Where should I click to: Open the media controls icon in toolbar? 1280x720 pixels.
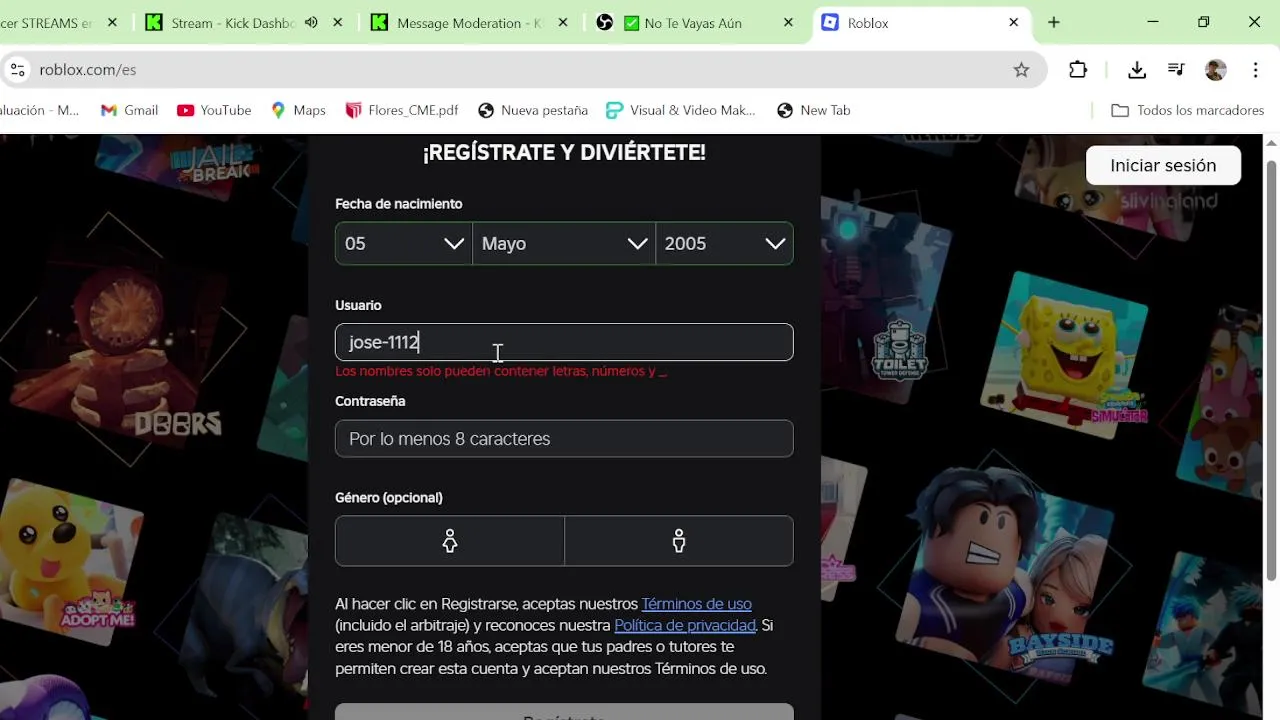click(1176, 70)
